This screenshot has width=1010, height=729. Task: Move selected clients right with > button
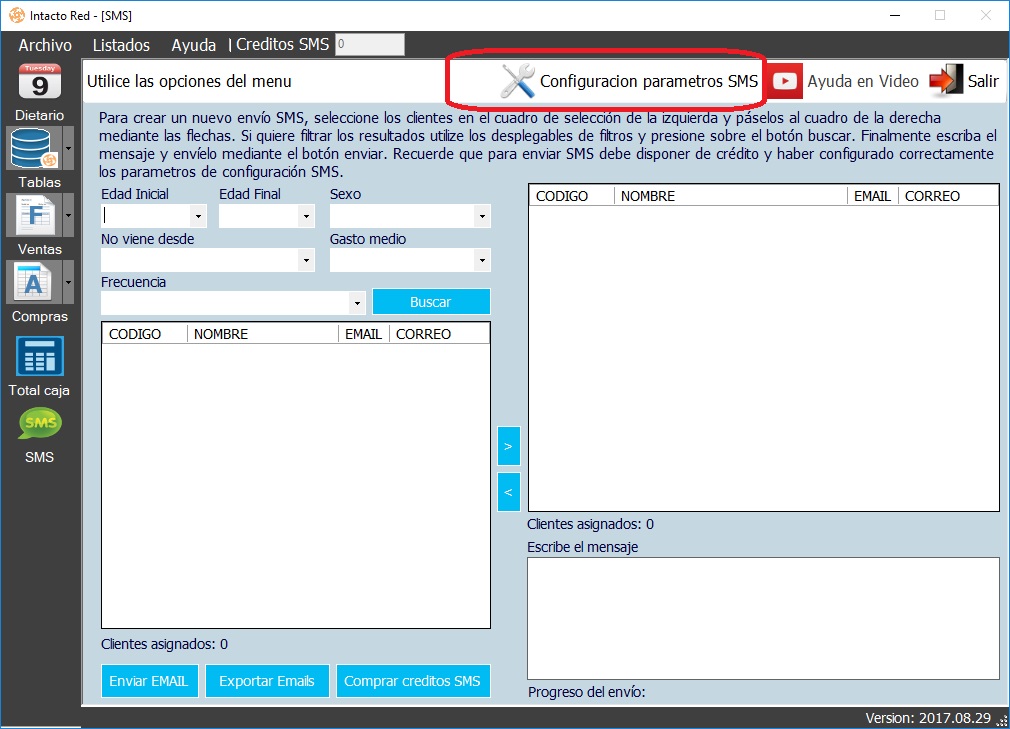[x=508, y=446]
